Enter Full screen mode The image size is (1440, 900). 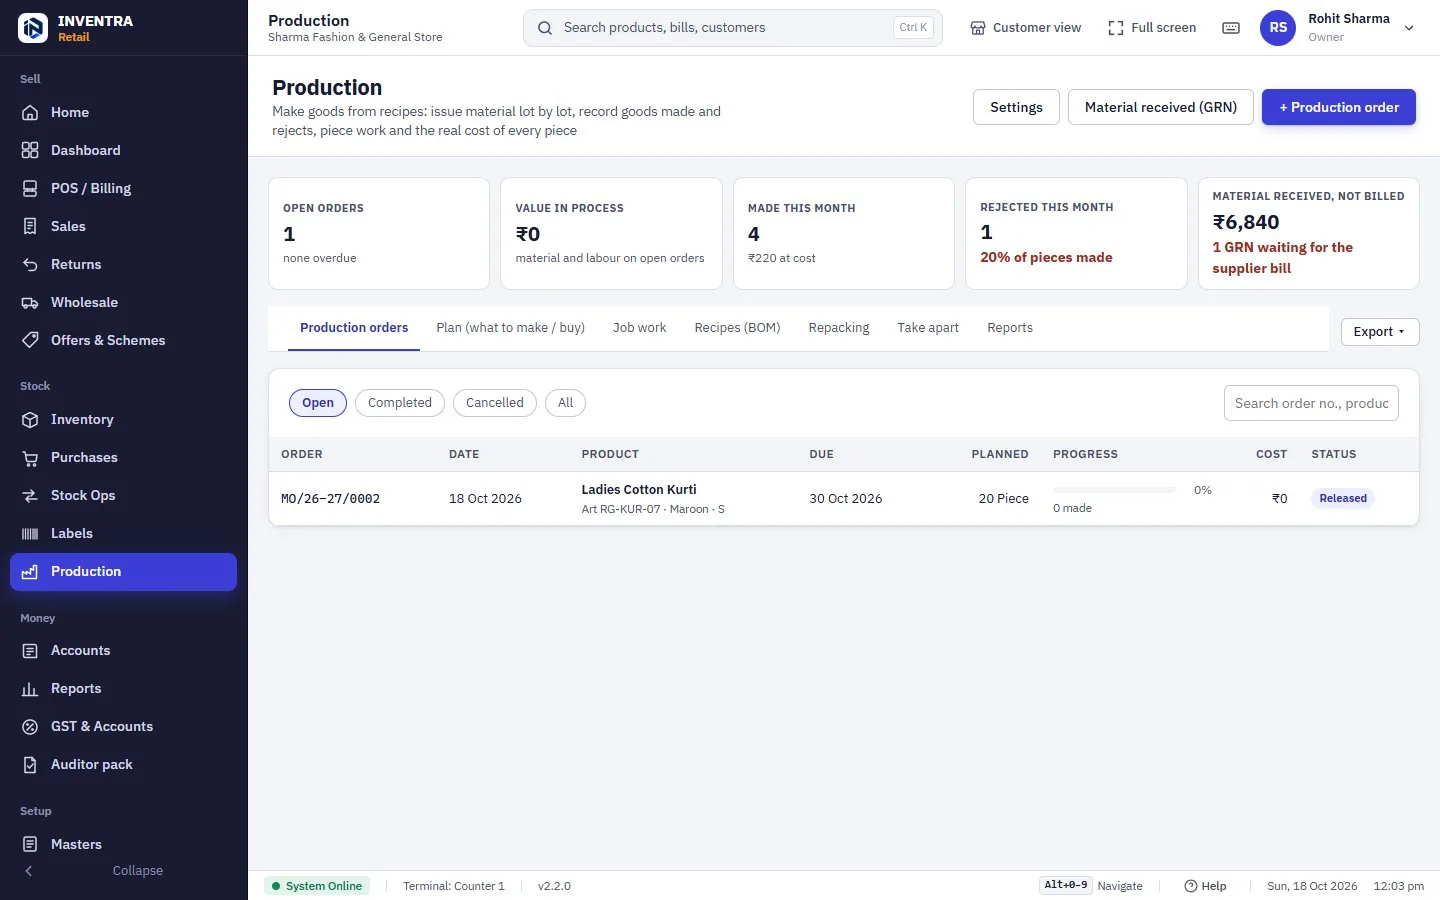(1152, 28)
